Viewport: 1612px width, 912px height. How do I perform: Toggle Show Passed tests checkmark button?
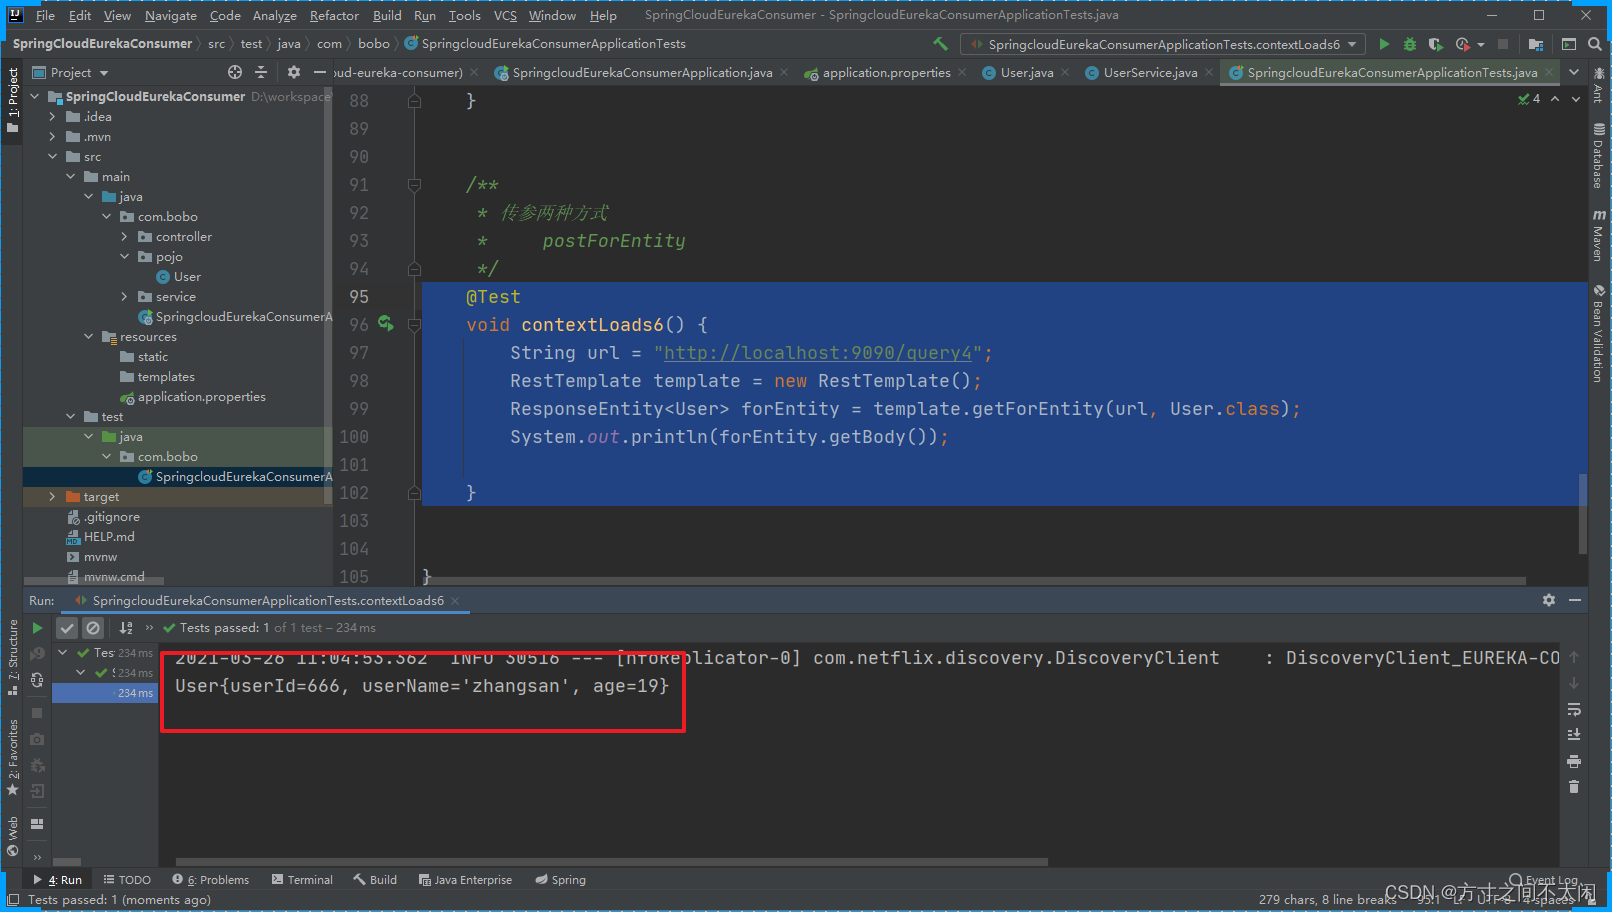(x=67, y=628)
